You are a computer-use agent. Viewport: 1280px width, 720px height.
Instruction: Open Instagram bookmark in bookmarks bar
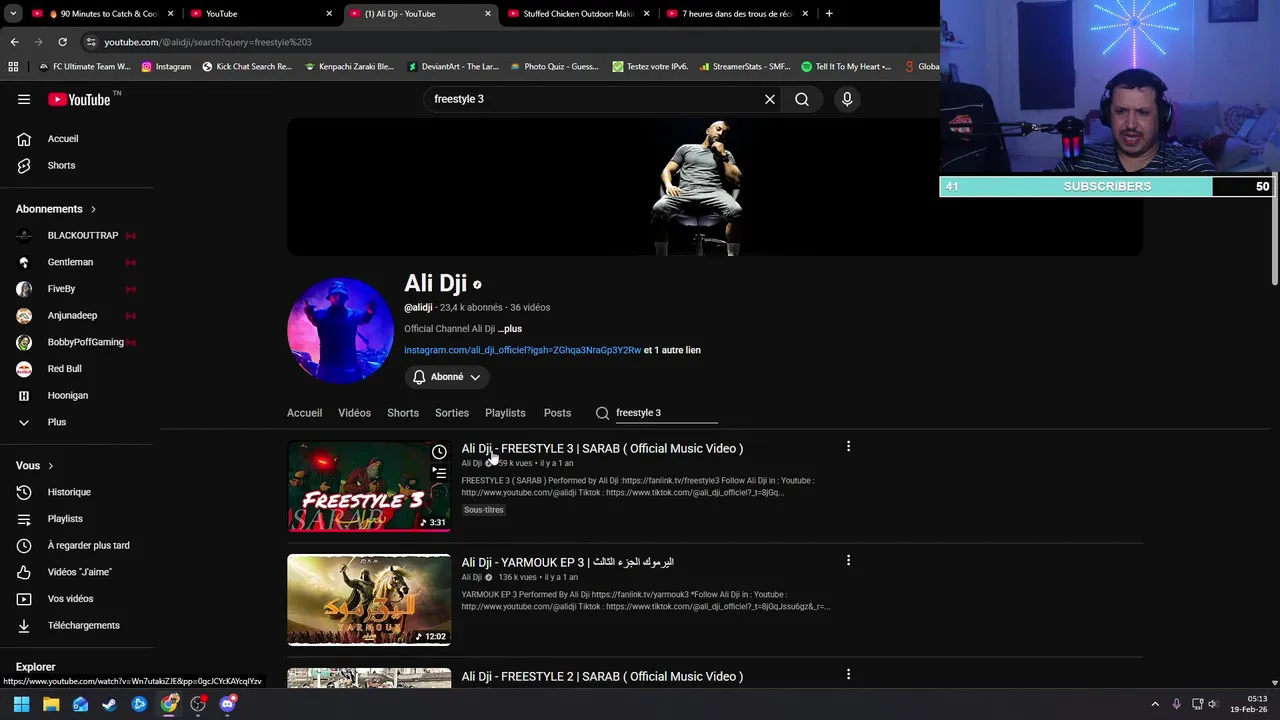coord(166,67)
